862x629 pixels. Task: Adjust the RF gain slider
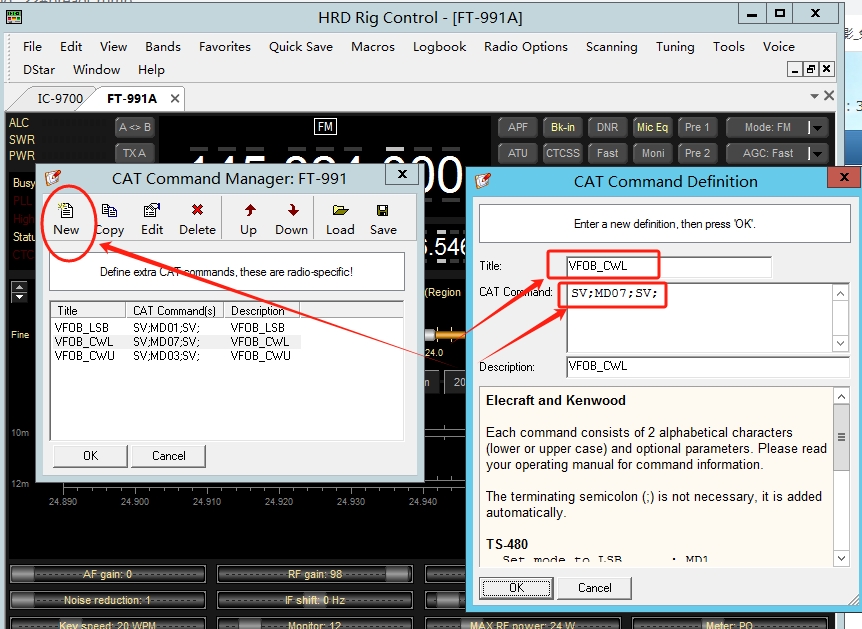pos(314,574)
